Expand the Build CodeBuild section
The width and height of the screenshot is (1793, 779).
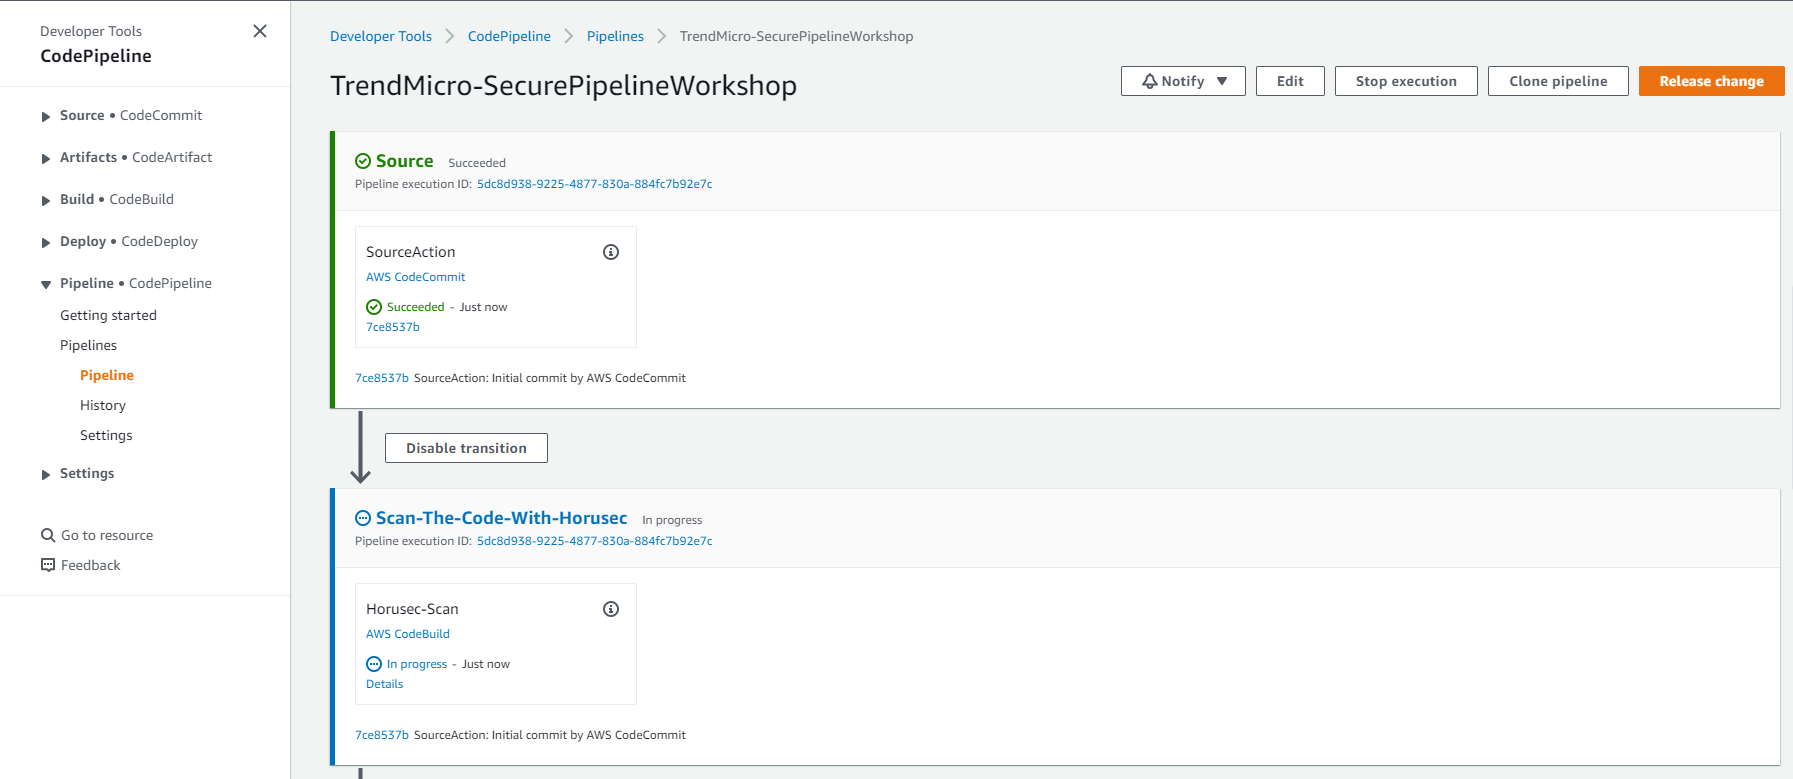(46, 200)
